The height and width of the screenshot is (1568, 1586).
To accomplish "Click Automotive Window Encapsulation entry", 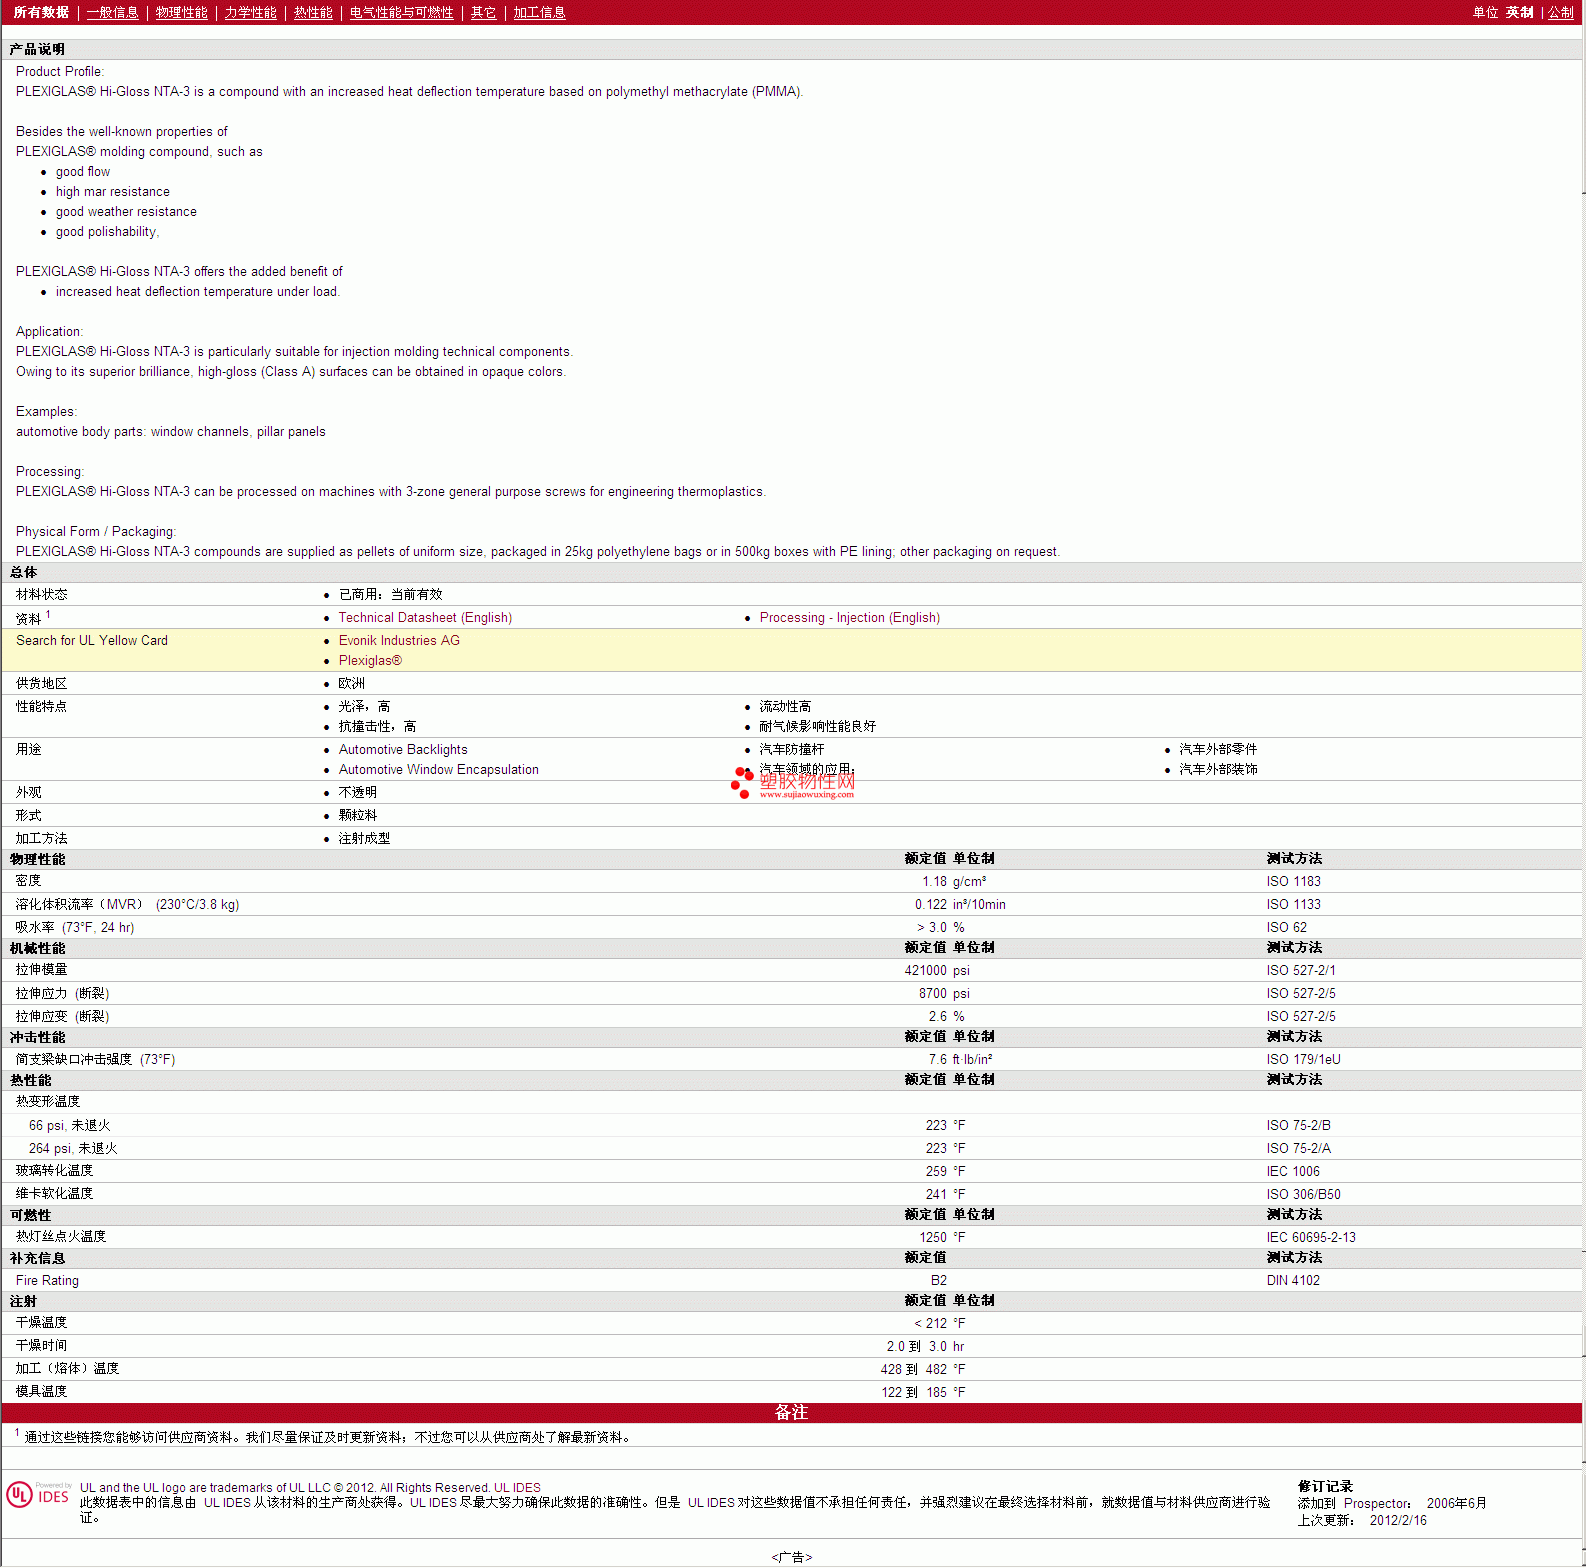I will pos(438,770).
